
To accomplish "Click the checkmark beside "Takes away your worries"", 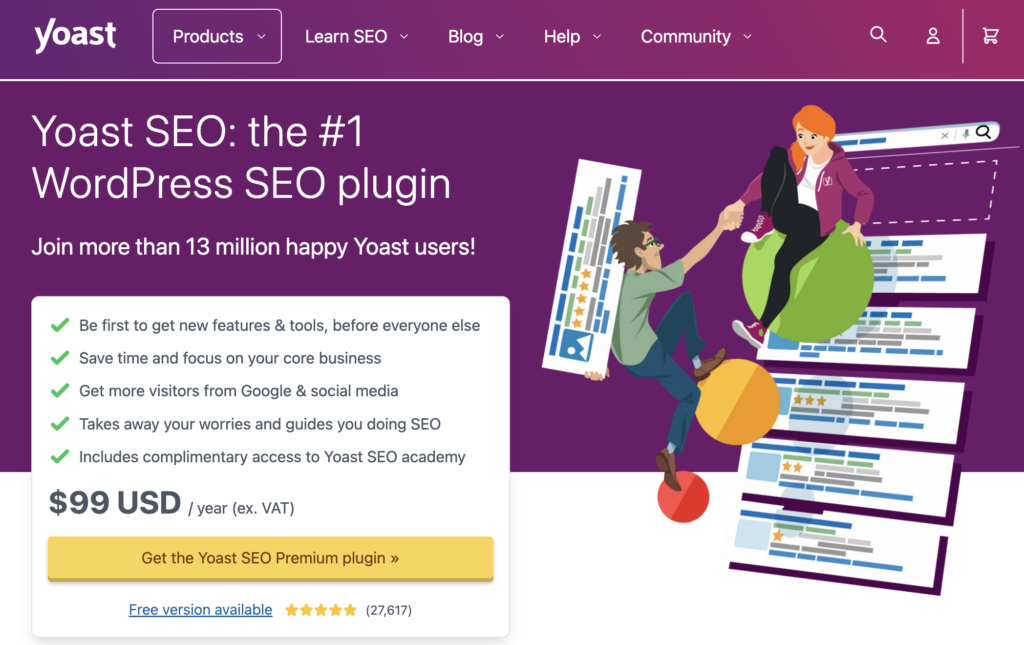I will click(60, 424).
